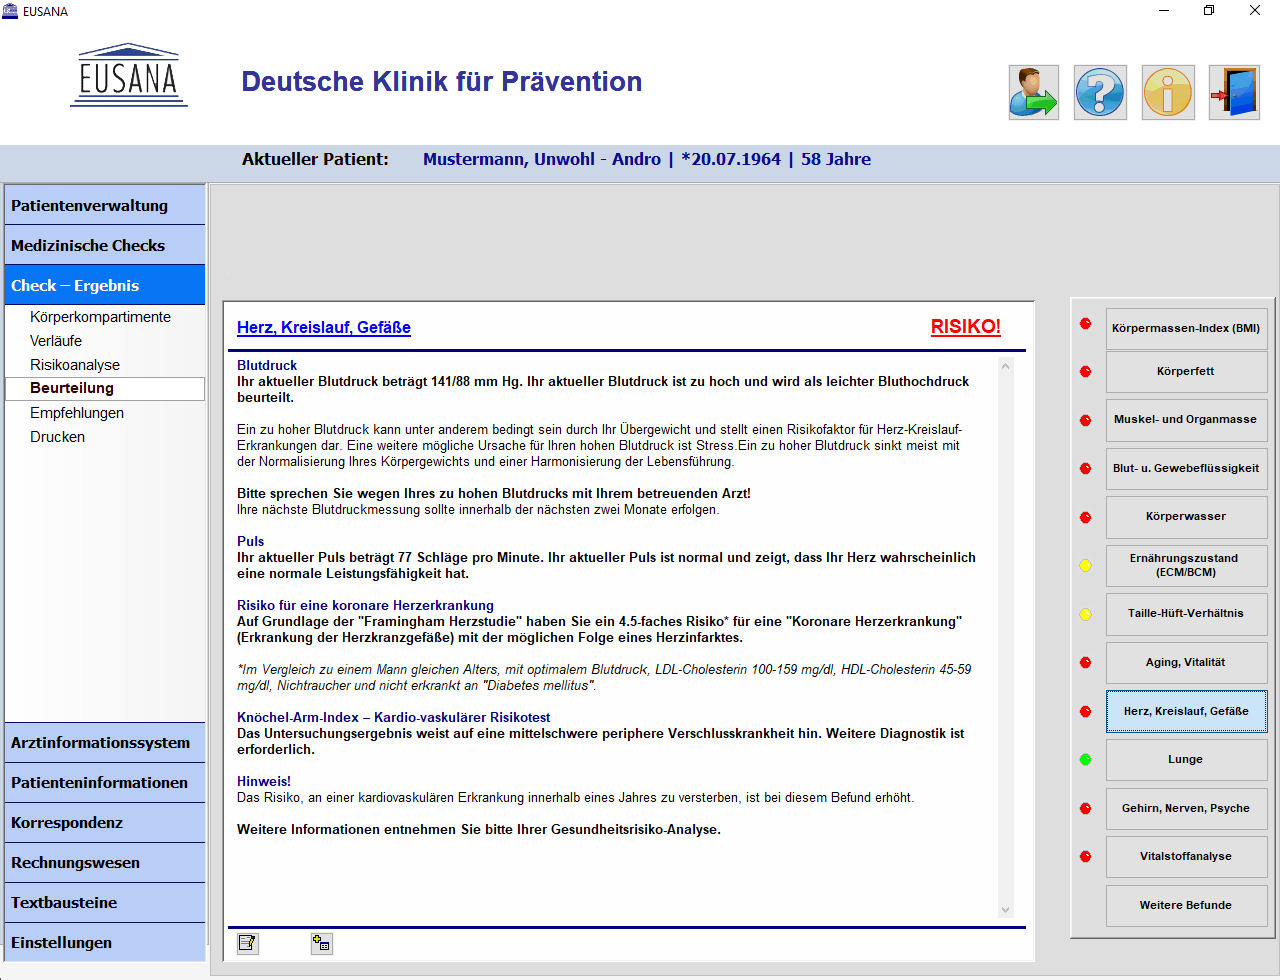Click the Gehirn, Nerven, Psyche button
This screenshot has width=1280, height=980.
click(1186, 808)
